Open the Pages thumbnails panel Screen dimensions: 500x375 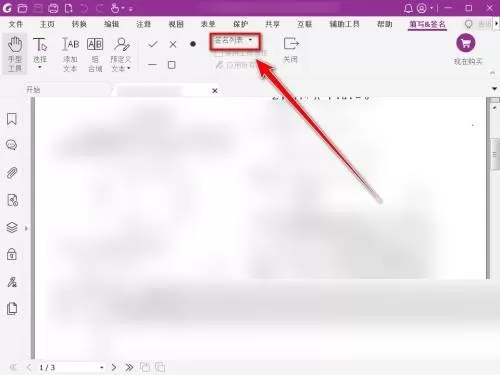[12, 309]
